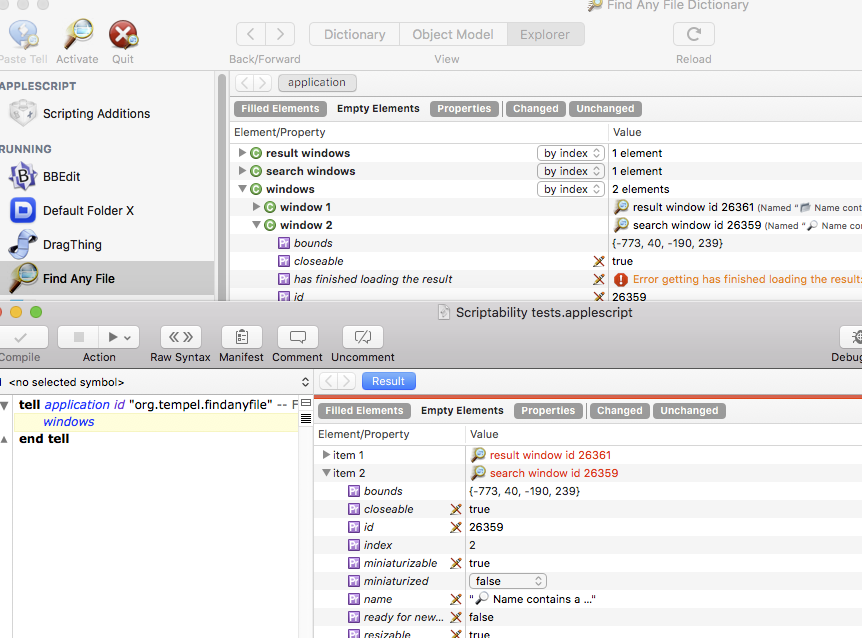Open the miniaturized 'false' popup menu
Viewport: 862px width, 638px height.
click(x=509, y=581)
